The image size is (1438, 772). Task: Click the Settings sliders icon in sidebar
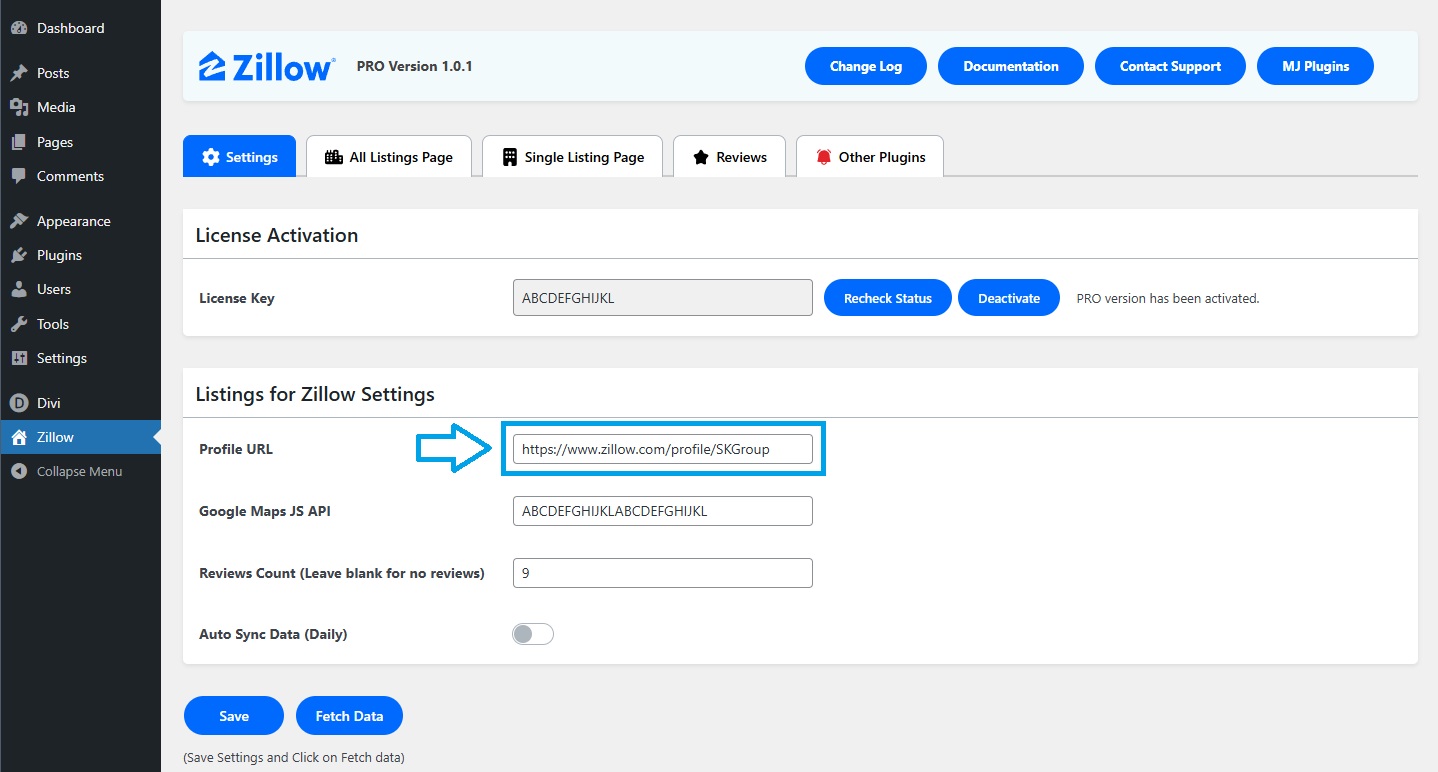click(x=18, y=358)
